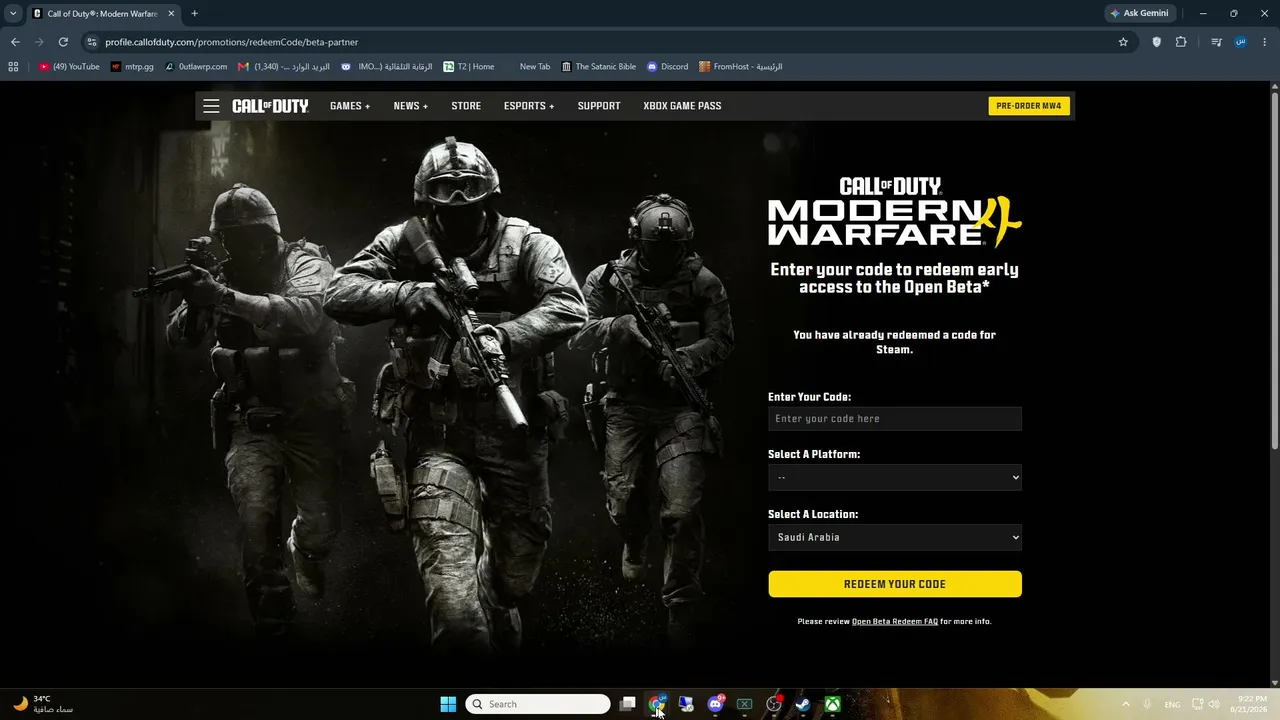Open the XBOX GAME PASS navigation item

click(x=682, y=106)
